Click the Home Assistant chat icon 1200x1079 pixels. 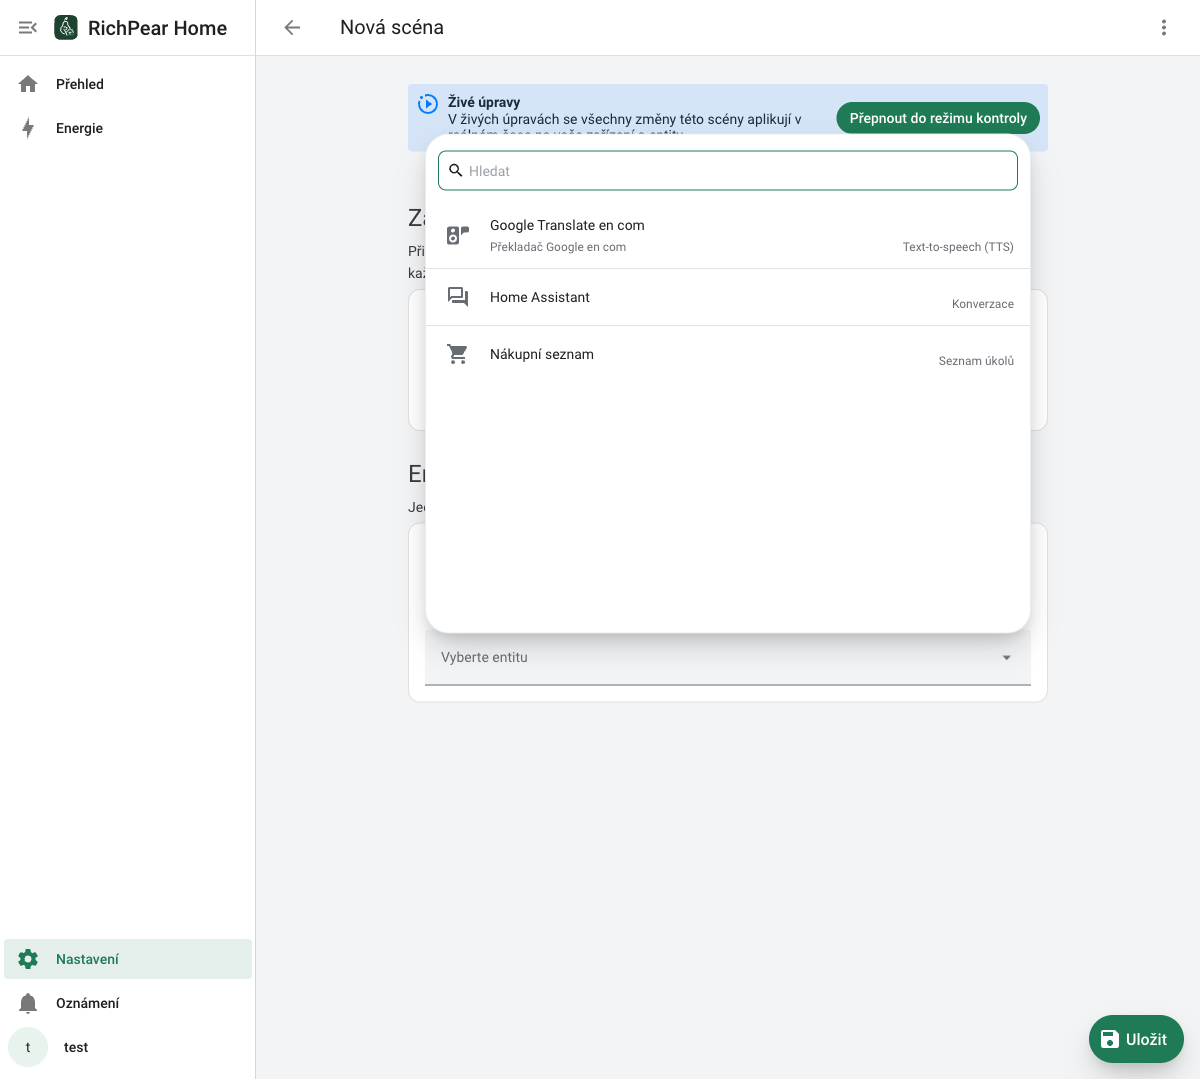coord(458,297)
